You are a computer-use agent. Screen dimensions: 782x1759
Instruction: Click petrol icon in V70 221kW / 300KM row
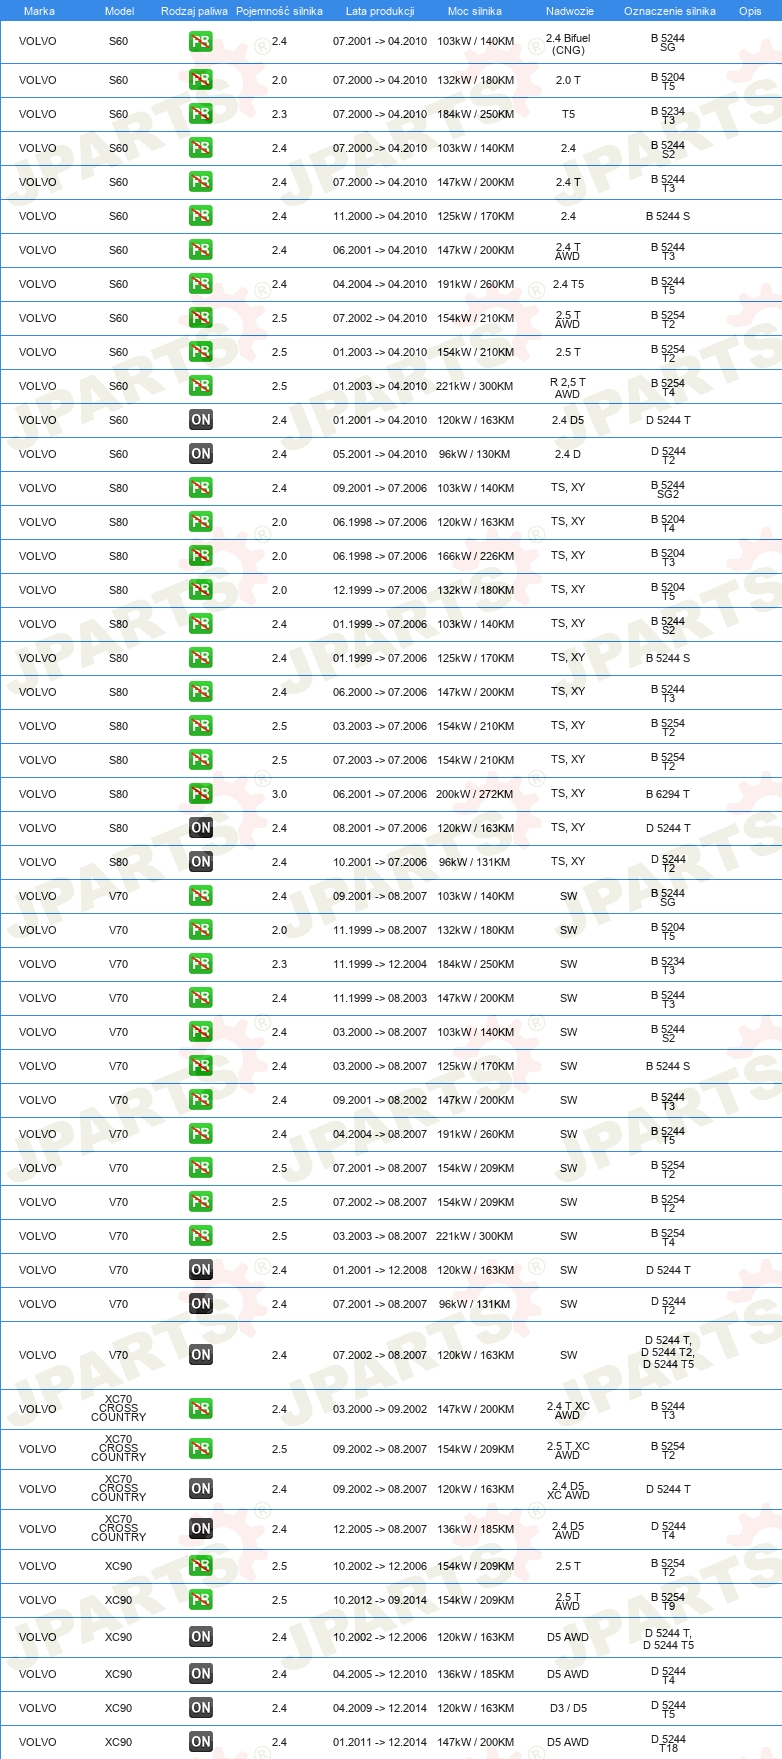click(201, 1236)
